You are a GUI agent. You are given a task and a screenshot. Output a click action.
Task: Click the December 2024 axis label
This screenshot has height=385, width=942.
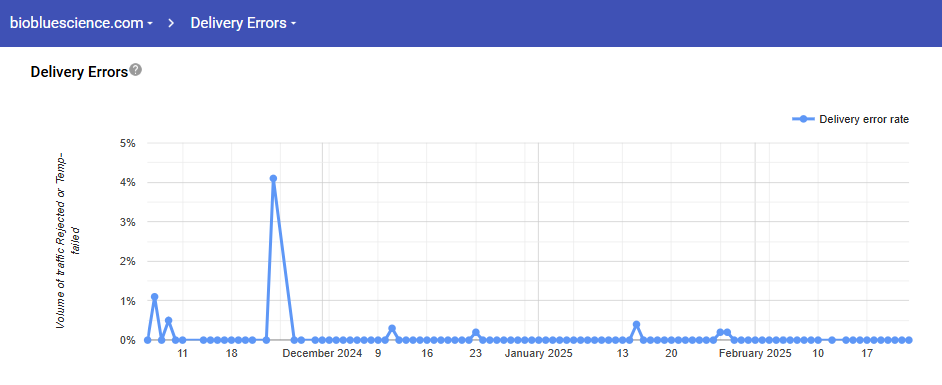point(323,353)
